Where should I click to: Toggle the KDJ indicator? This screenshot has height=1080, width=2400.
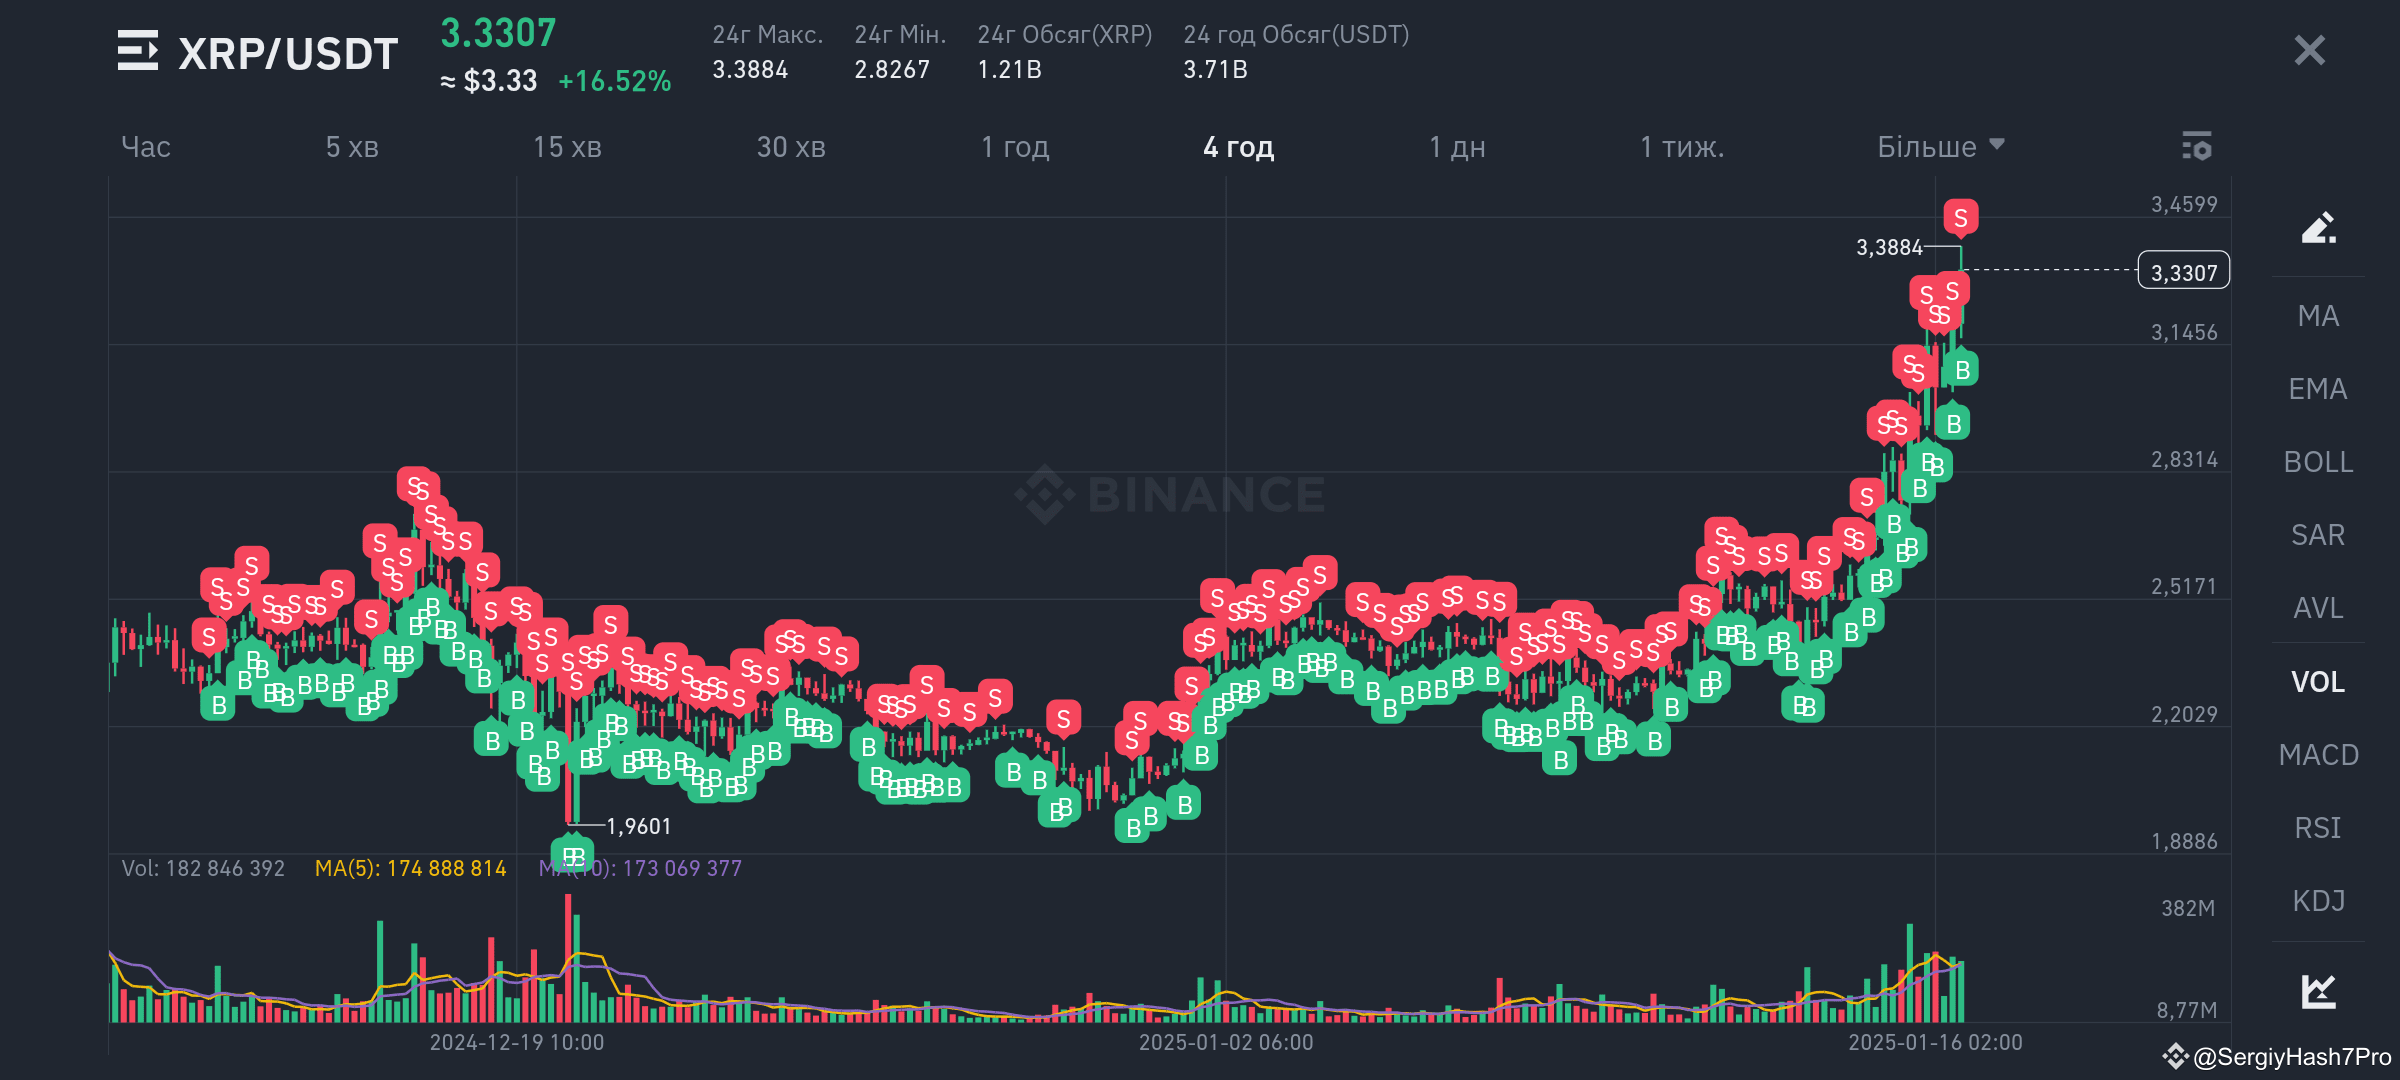[2318, 901]
